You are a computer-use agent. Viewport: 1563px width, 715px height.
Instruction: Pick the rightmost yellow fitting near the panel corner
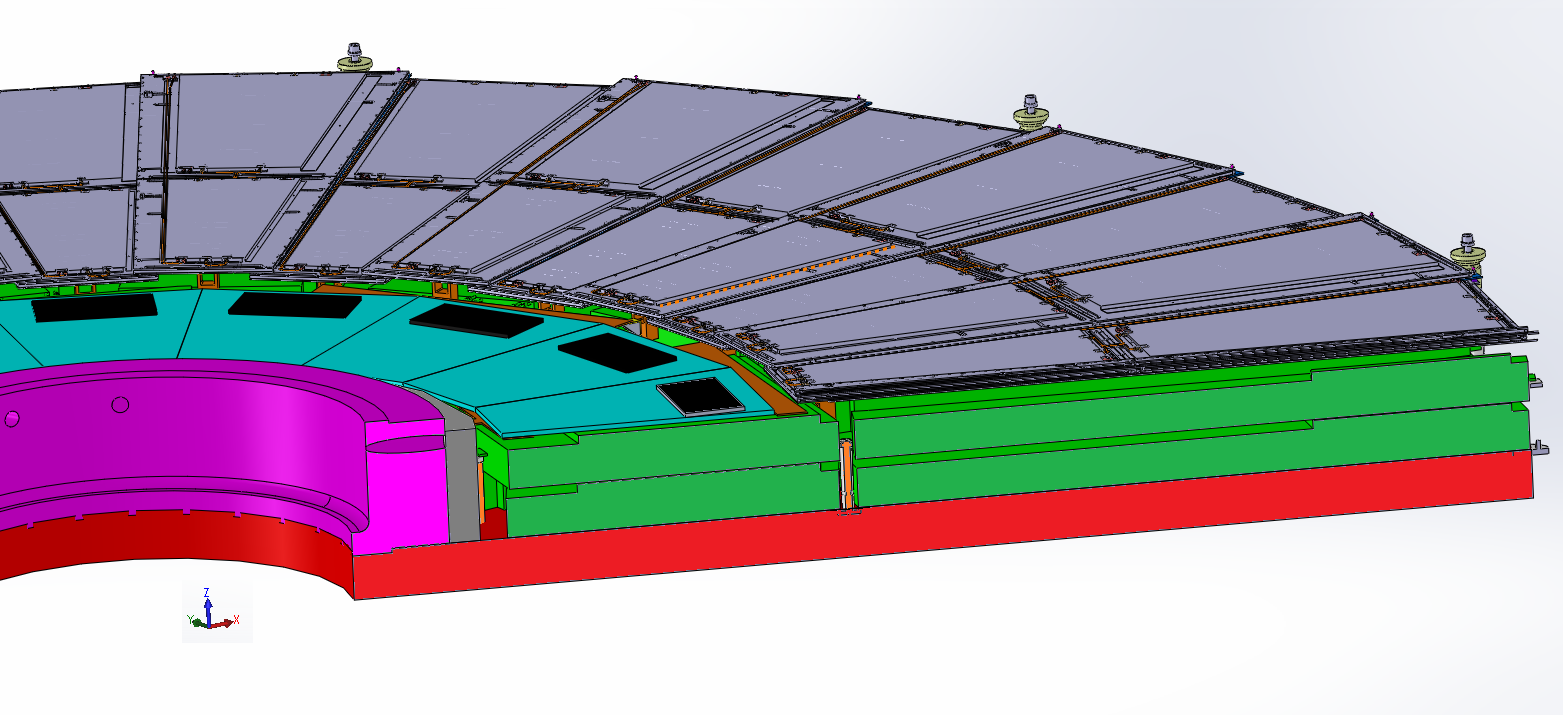coord(1467,250)
